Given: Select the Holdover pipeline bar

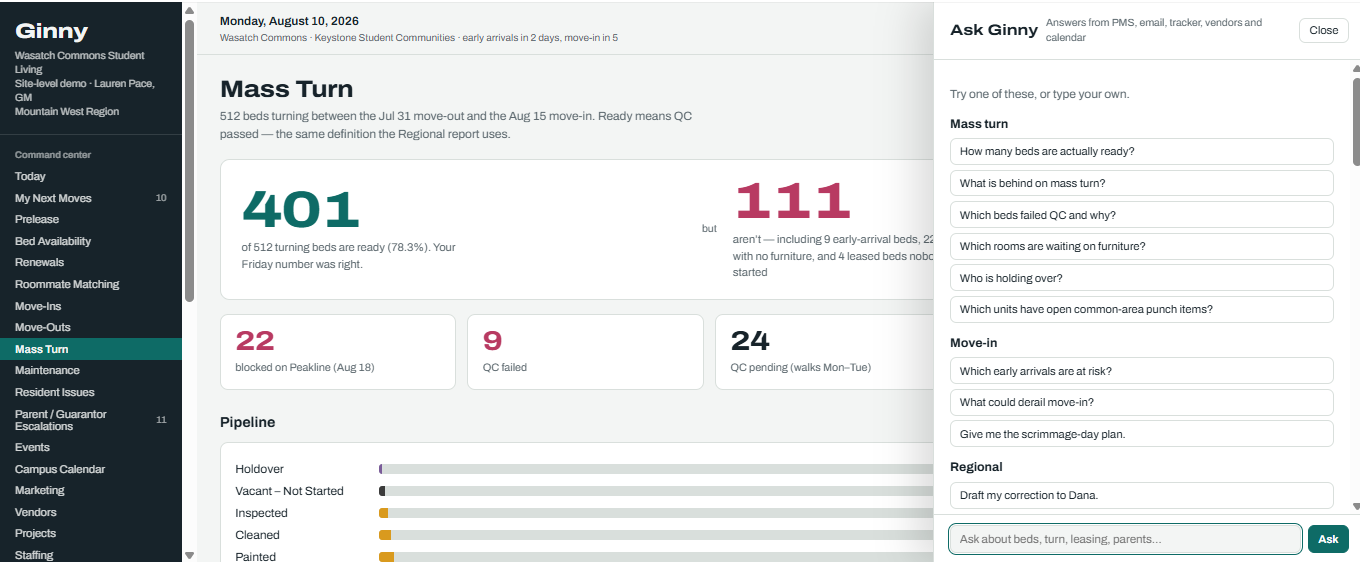Looking at the screenshot, I should (656, 469).
